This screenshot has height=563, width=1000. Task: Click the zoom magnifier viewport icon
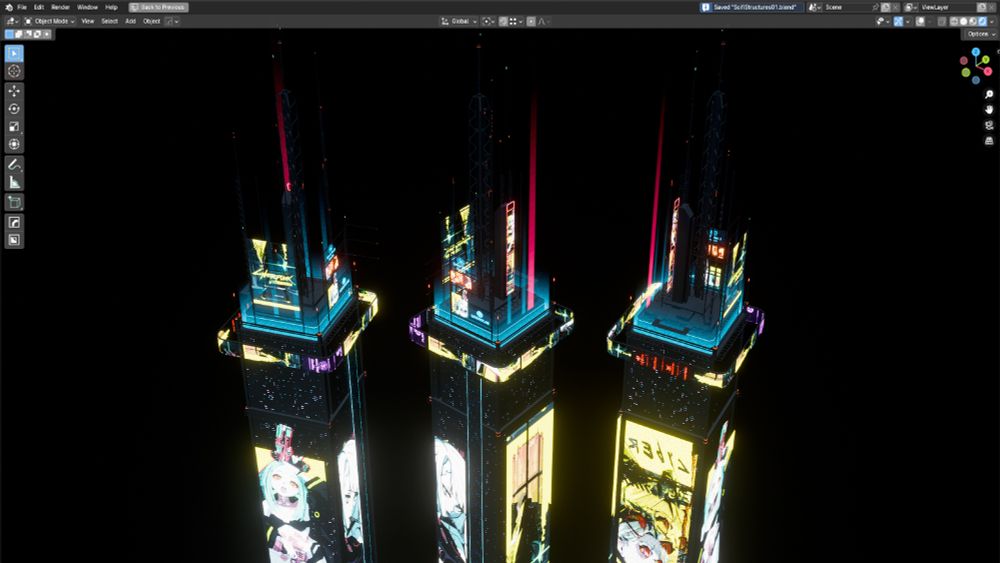click(989, 94)
